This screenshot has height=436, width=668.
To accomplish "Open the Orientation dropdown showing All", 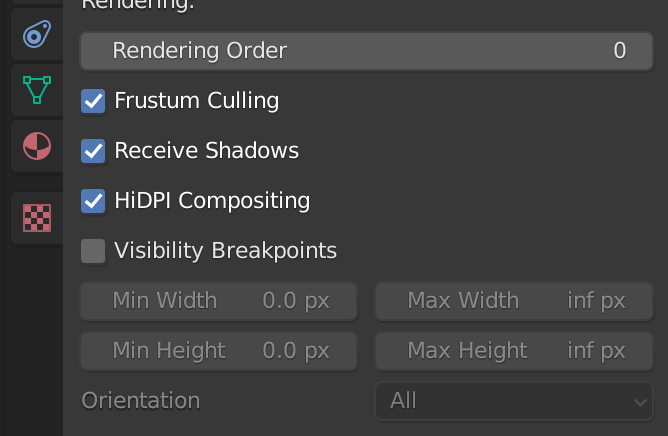I will click(514, 401).
